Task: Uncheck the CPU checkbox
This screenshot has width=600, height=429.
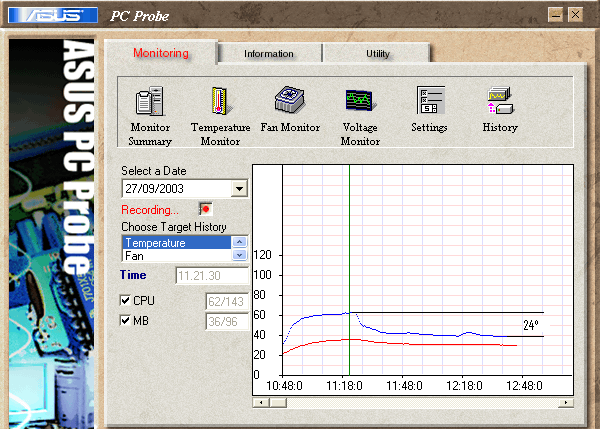Action: click(x=125, y=300)
